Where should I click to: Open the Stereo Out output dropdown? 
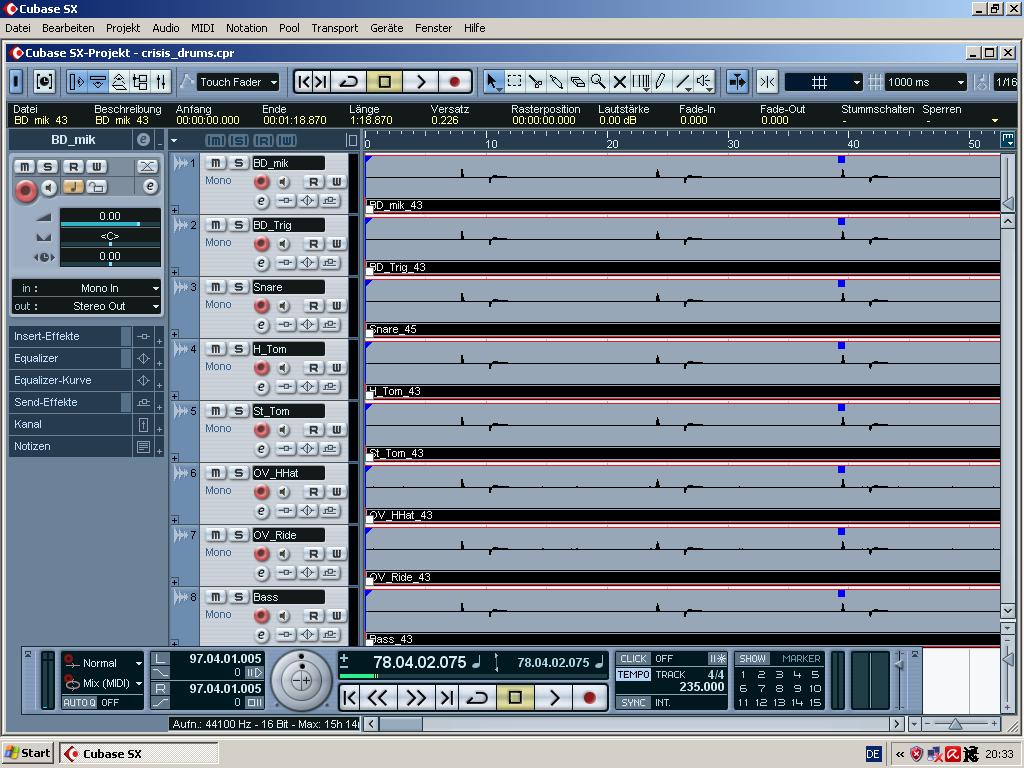(87, 306)
